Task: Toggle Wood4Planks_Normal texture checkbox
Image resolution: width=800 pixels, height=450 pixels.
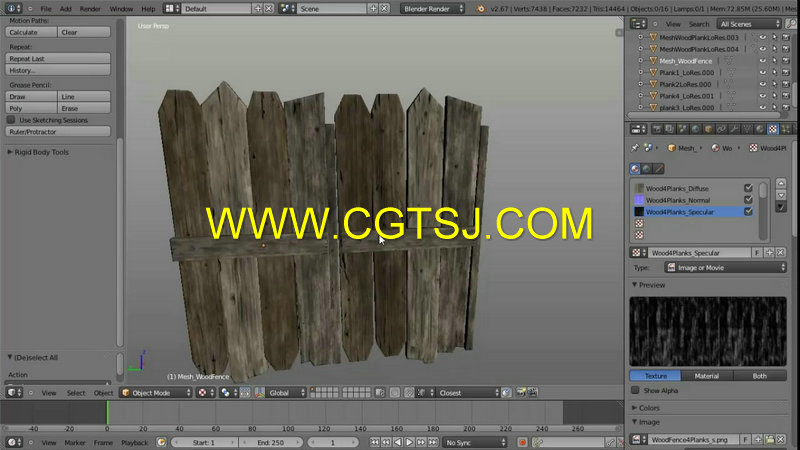Action: [x=748, y=200]
